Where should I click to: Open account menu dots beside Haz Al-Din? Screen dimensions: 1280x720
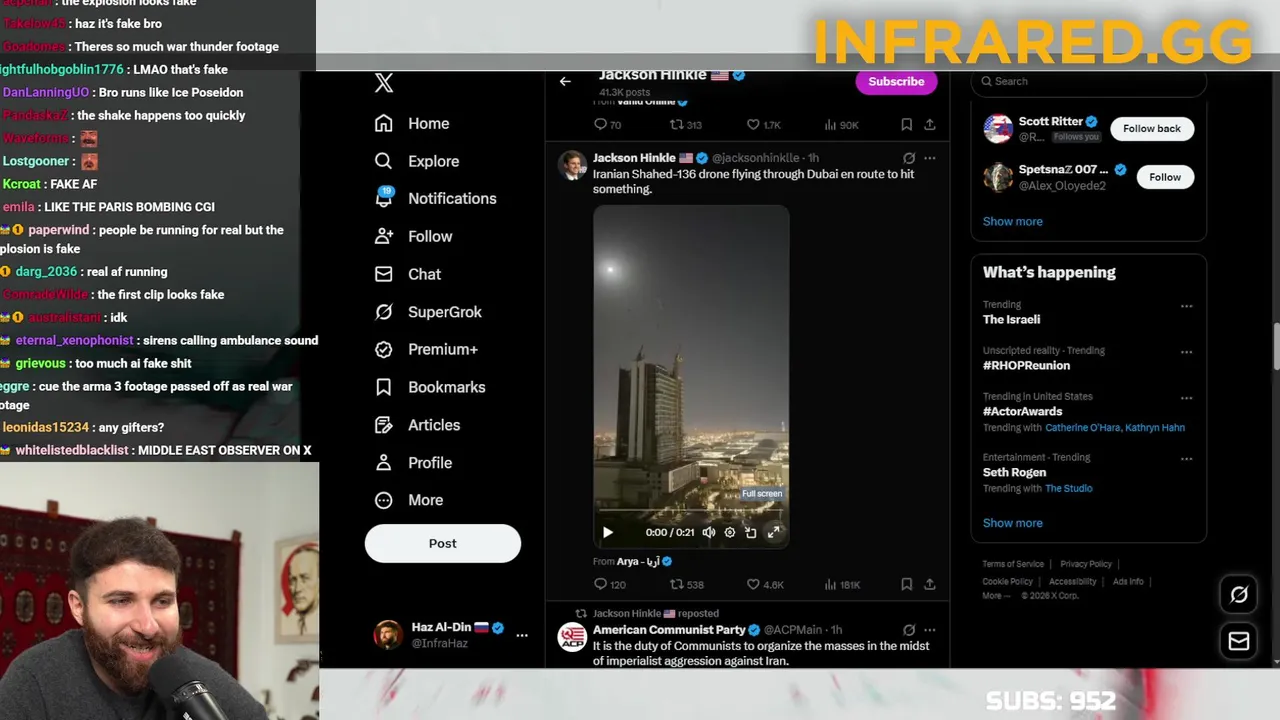521,635
